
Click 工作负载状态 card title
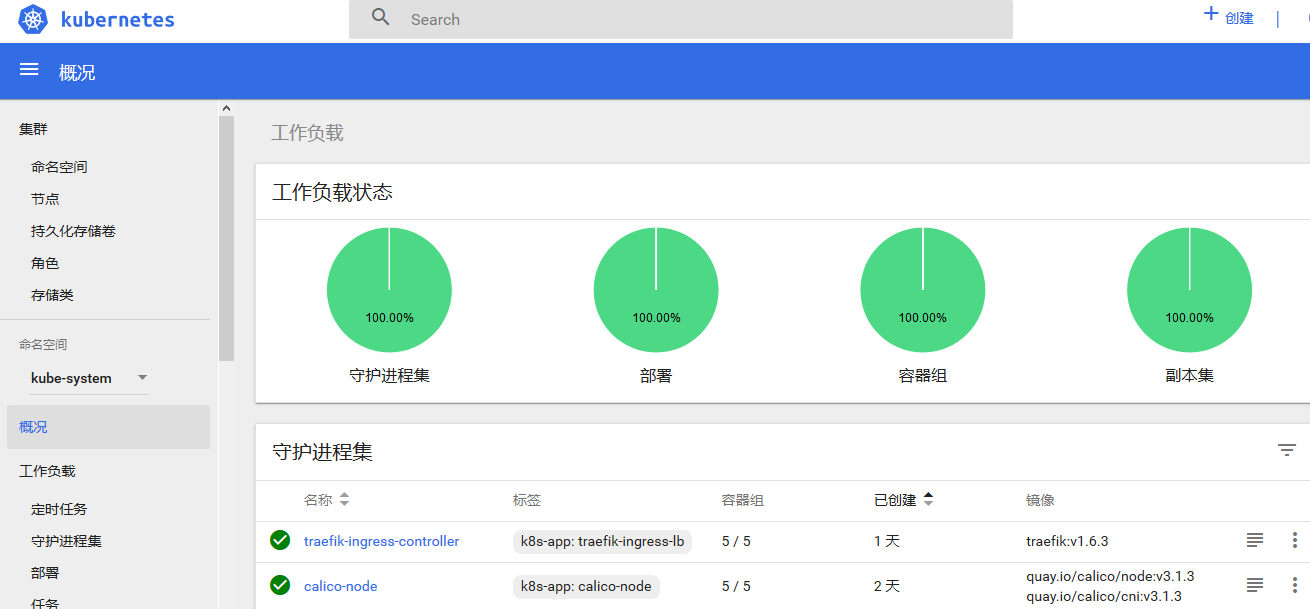click(x=333, y=192)
